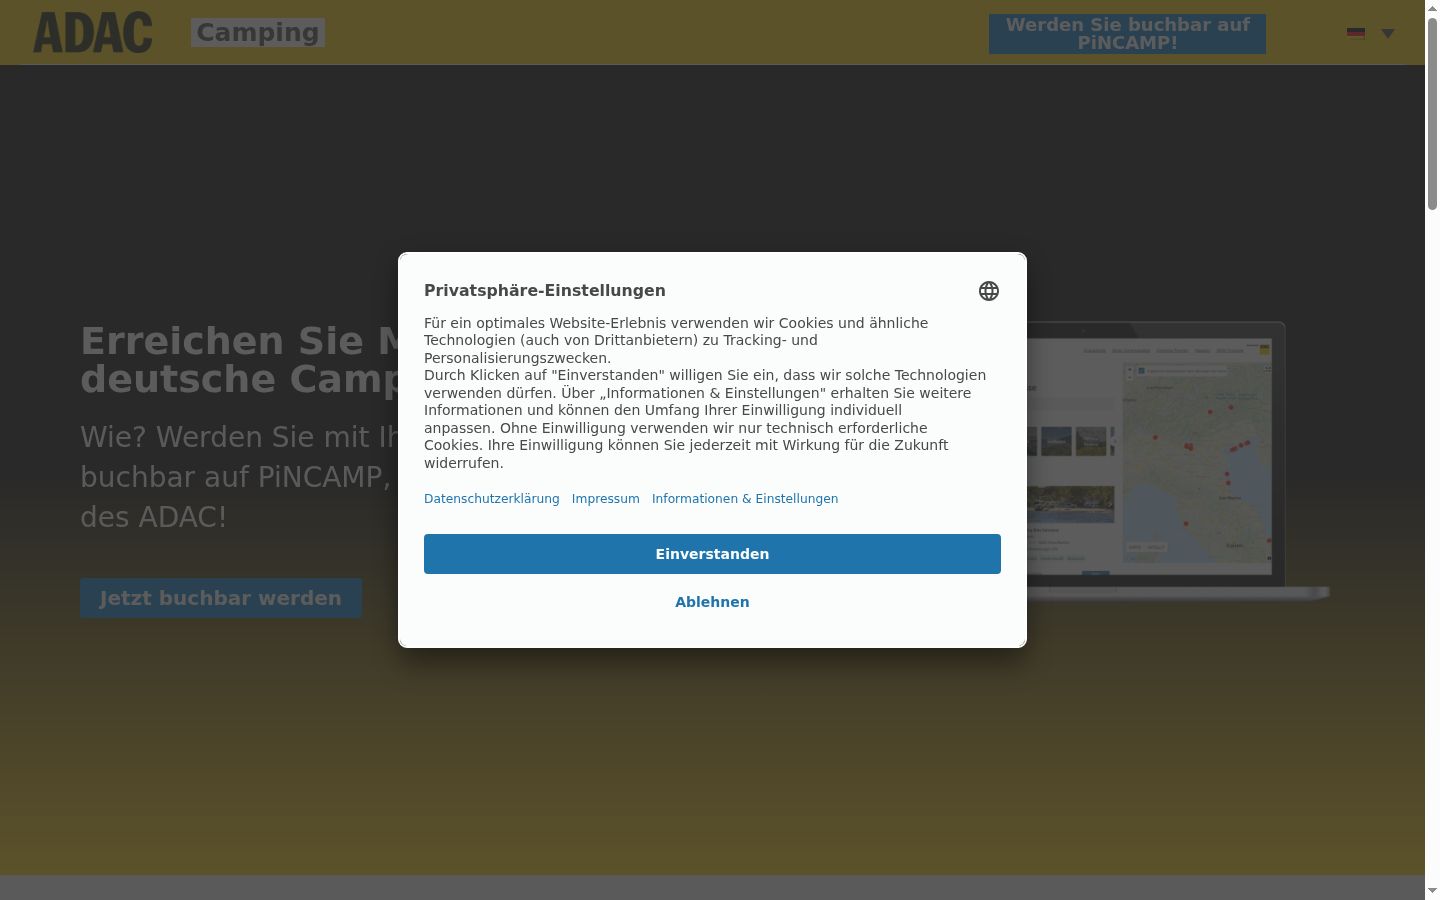Viewport: 1440px width, 900px height.
Task: Click scrollbar up arrow
Action: point(1432,8)
